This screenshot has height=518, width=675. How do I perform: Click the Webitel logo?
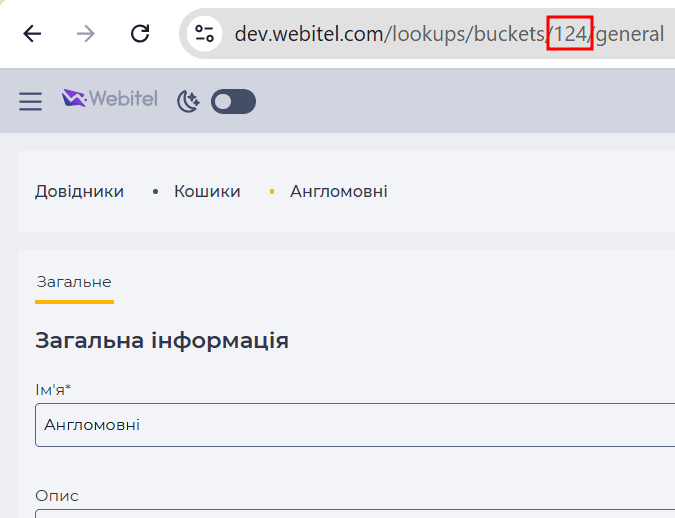coord(110,99)
